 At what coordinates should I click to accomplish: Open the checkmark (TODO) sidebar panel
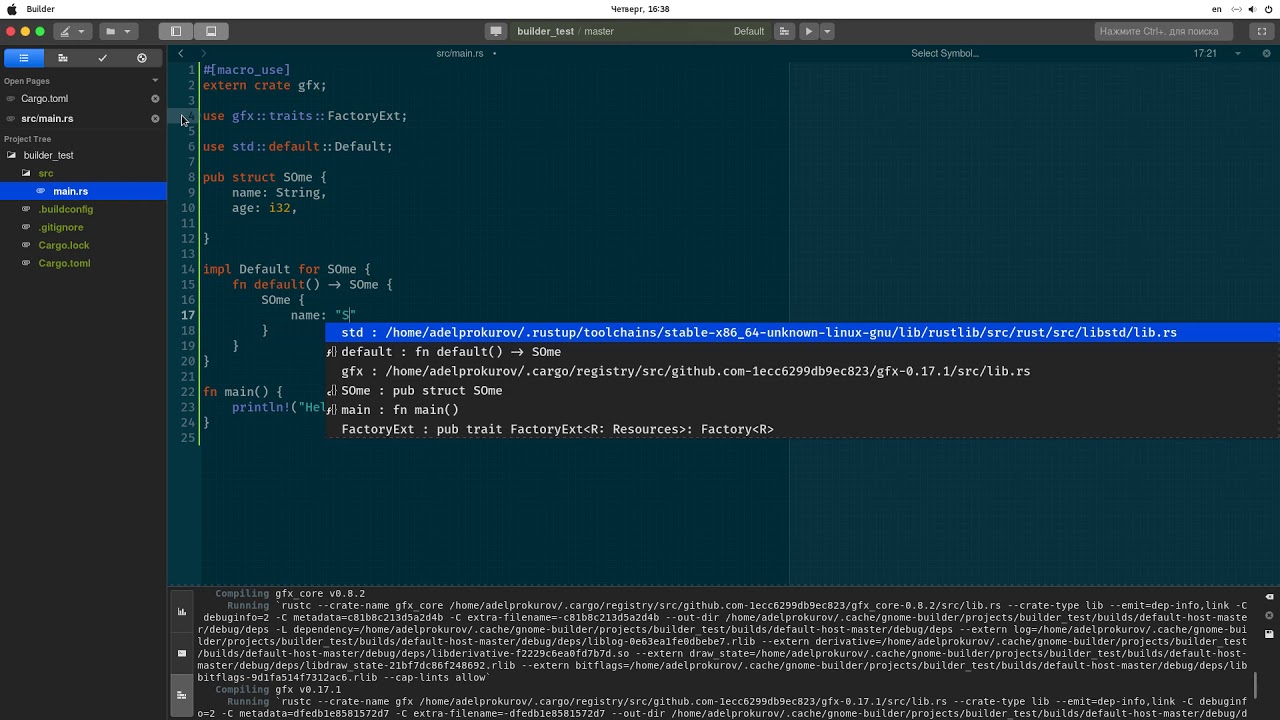102,58
